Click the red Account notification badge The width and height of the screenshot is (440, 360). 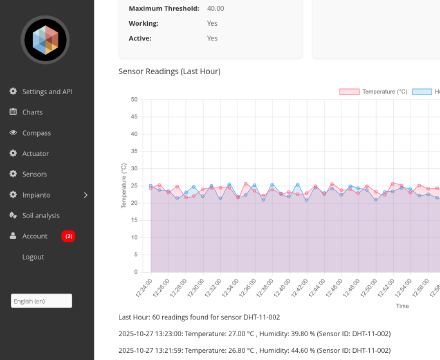[x=68, y=236]
